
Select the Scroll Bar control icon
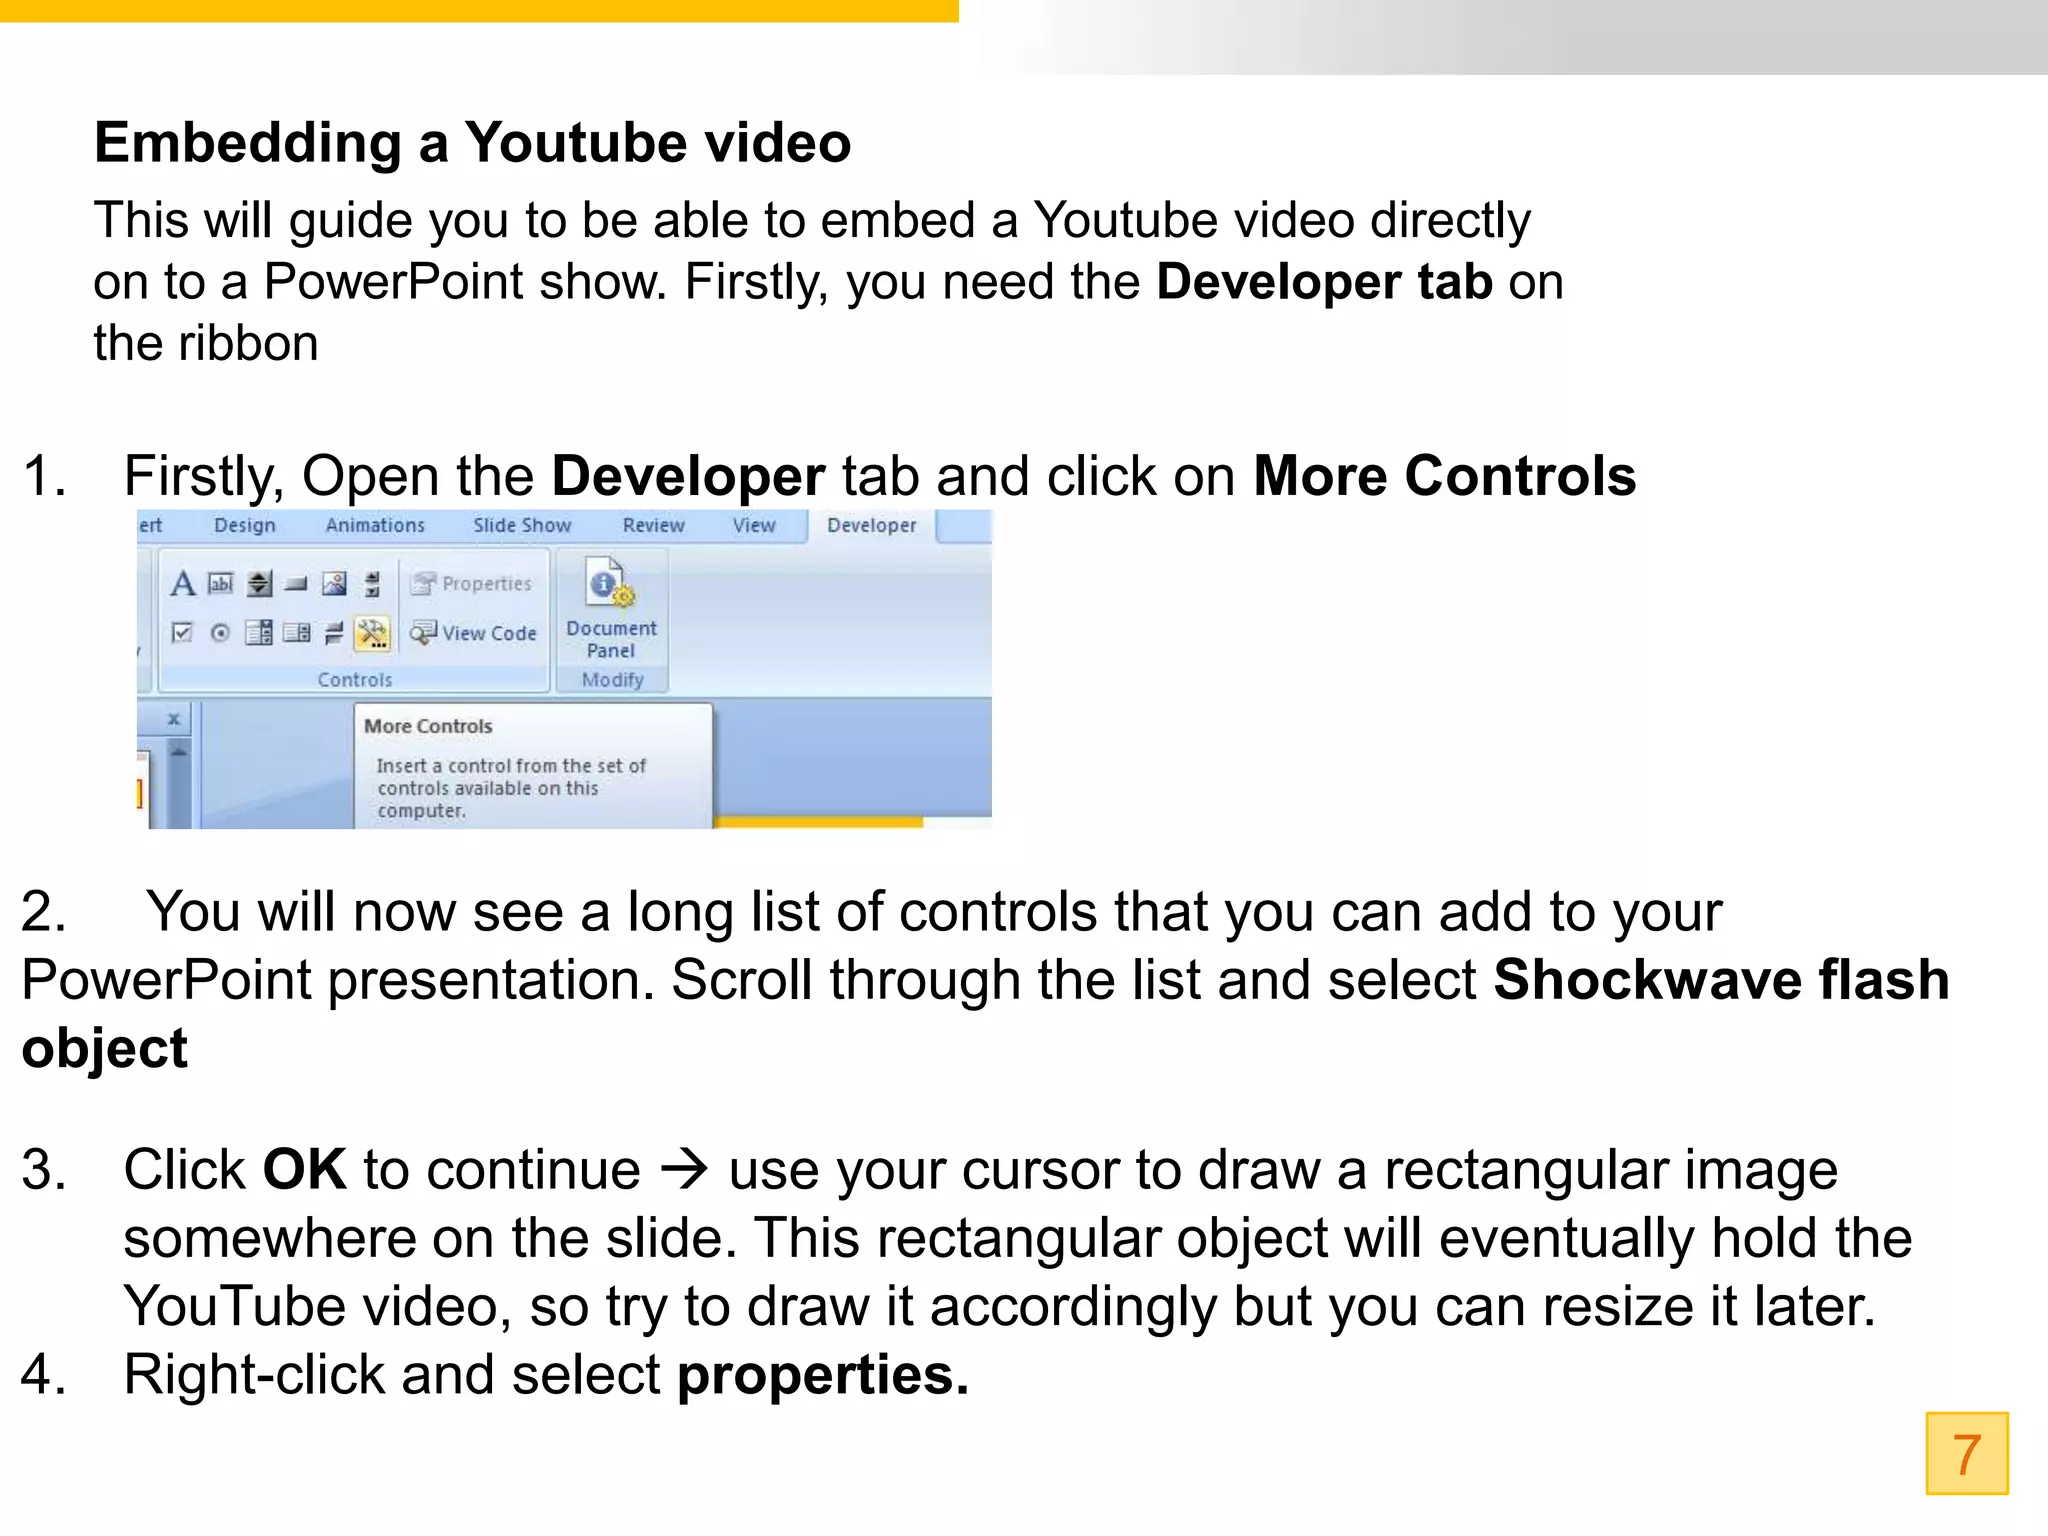(372, 584)
